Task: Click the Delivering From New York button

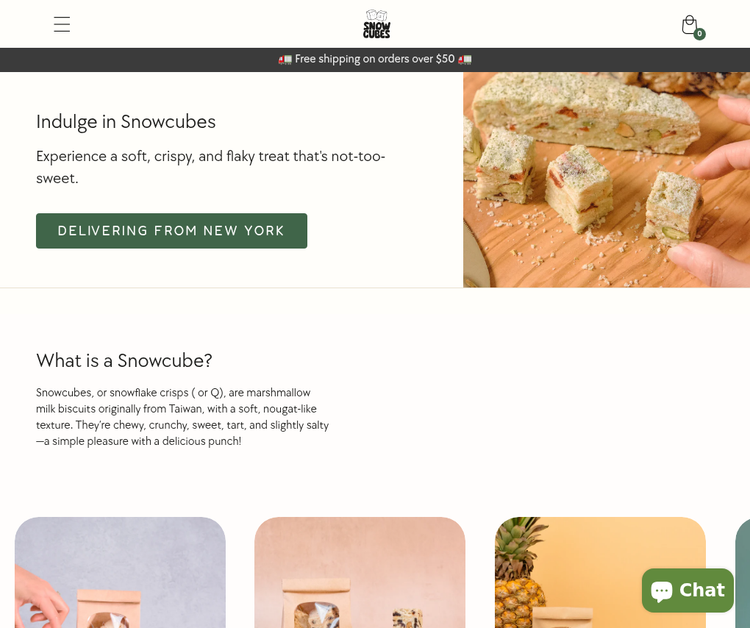Action: [171, 231]
